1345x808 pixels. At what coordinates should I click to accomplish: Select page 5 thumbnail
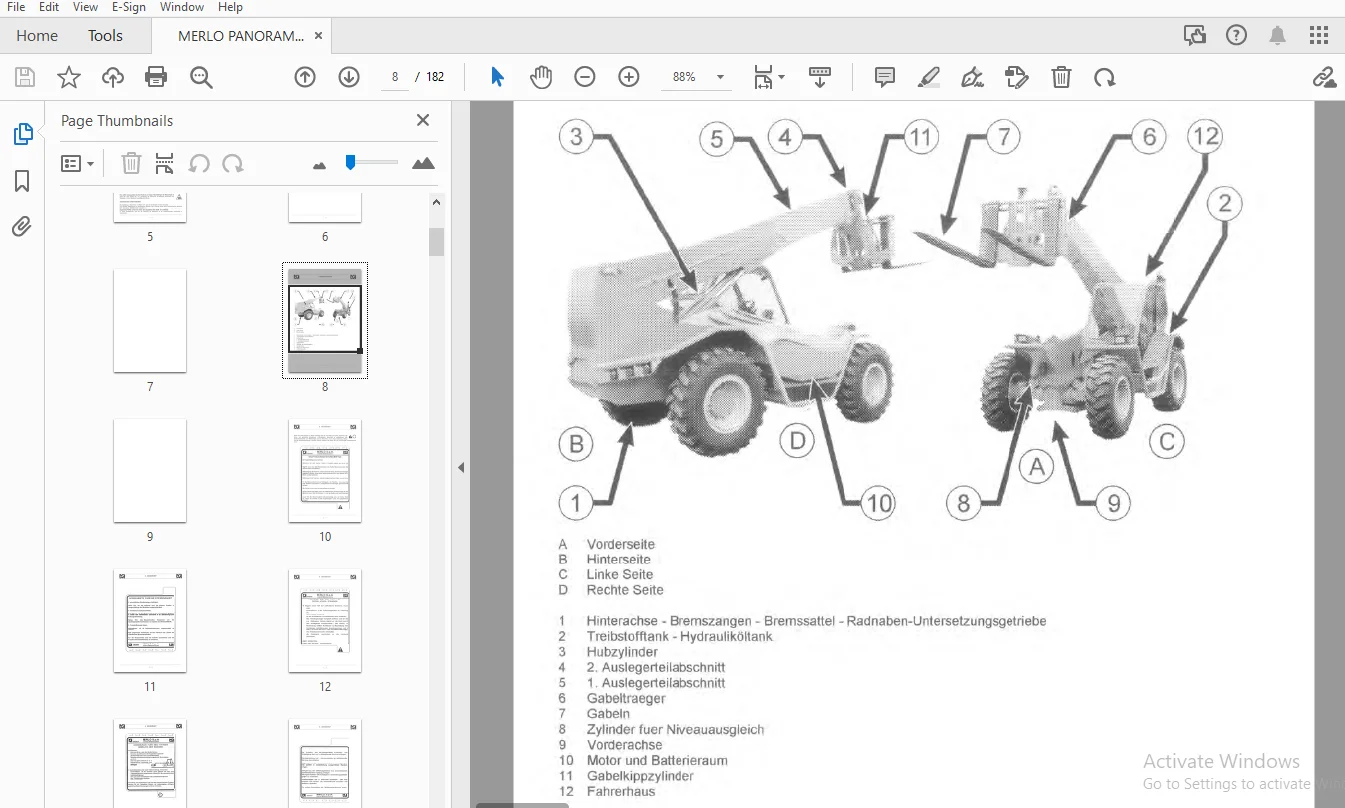click(150, 206)
